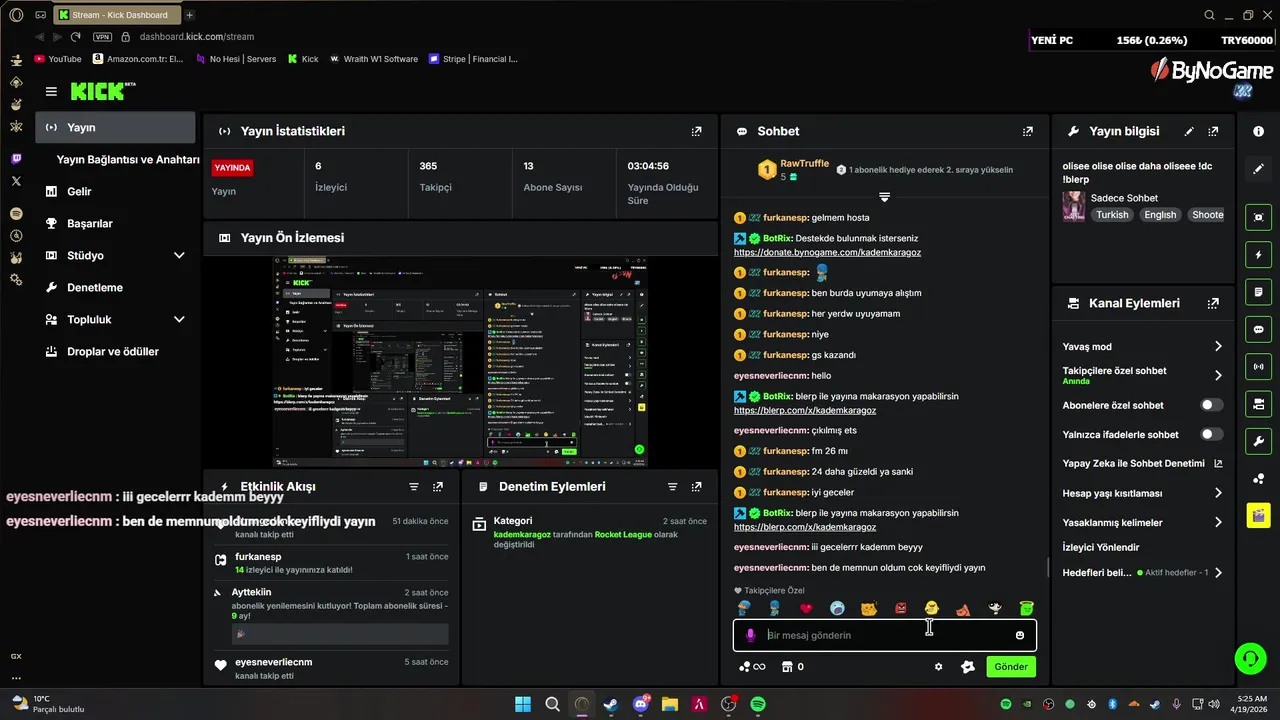
Task: Click the English stream tag
Action: click(1160, 214)
